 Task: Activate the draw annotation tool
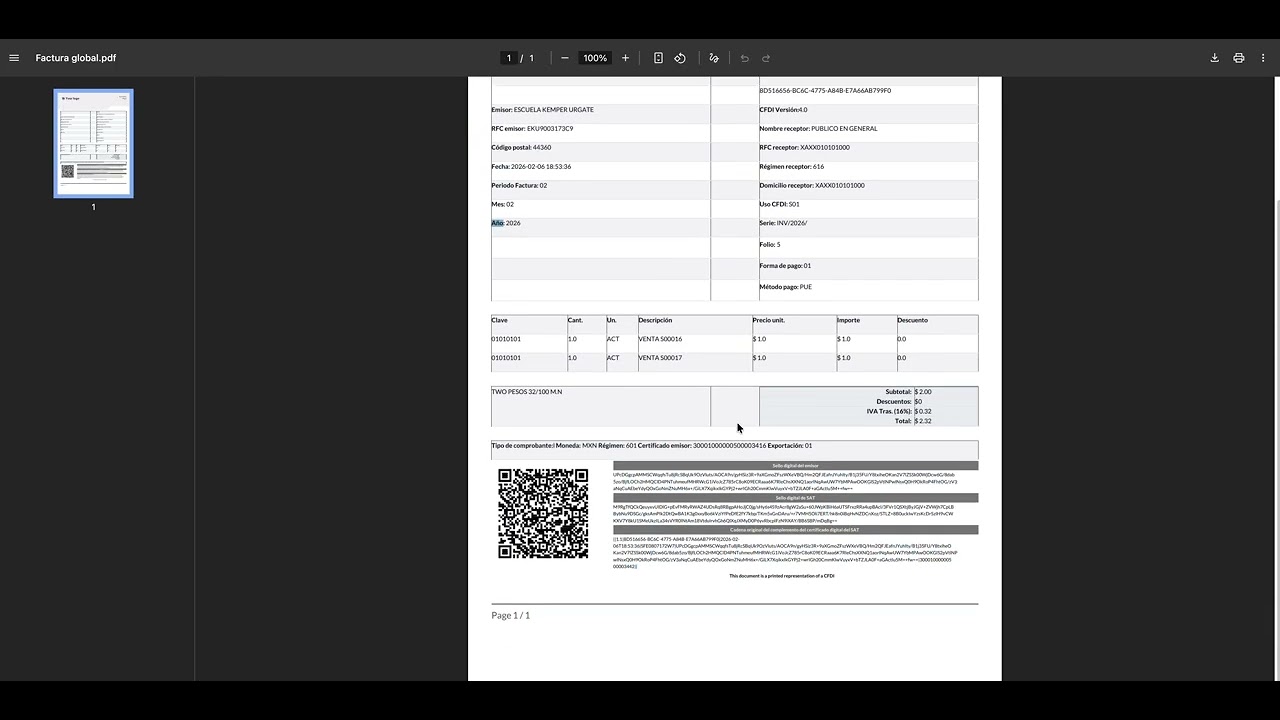(x=714, y=58)
